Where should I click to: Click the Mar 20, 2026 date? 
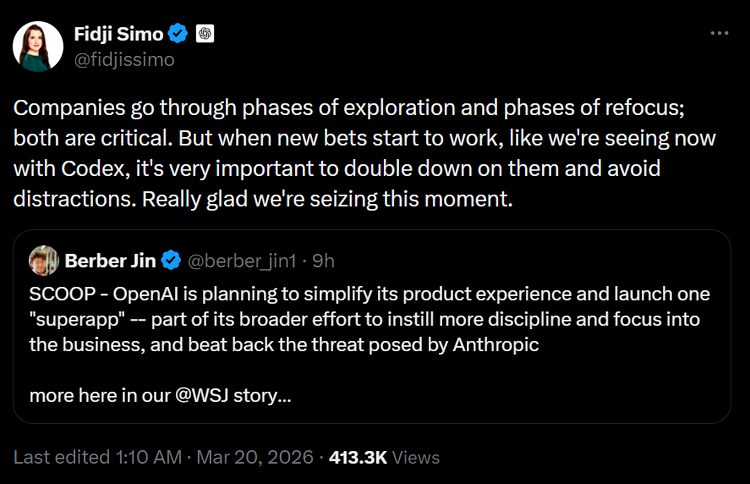point(254,457)
